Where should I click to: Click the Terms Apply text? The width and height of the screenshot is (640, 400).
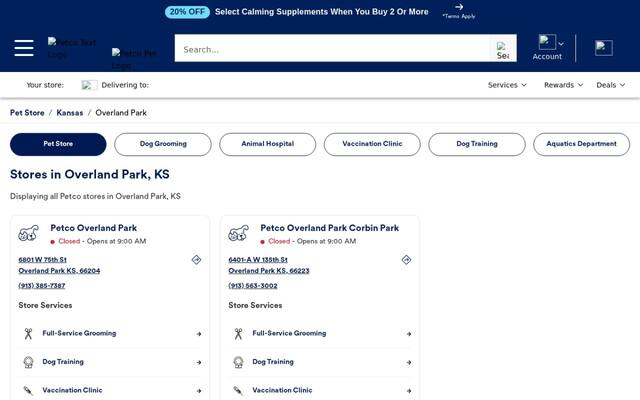459,16
